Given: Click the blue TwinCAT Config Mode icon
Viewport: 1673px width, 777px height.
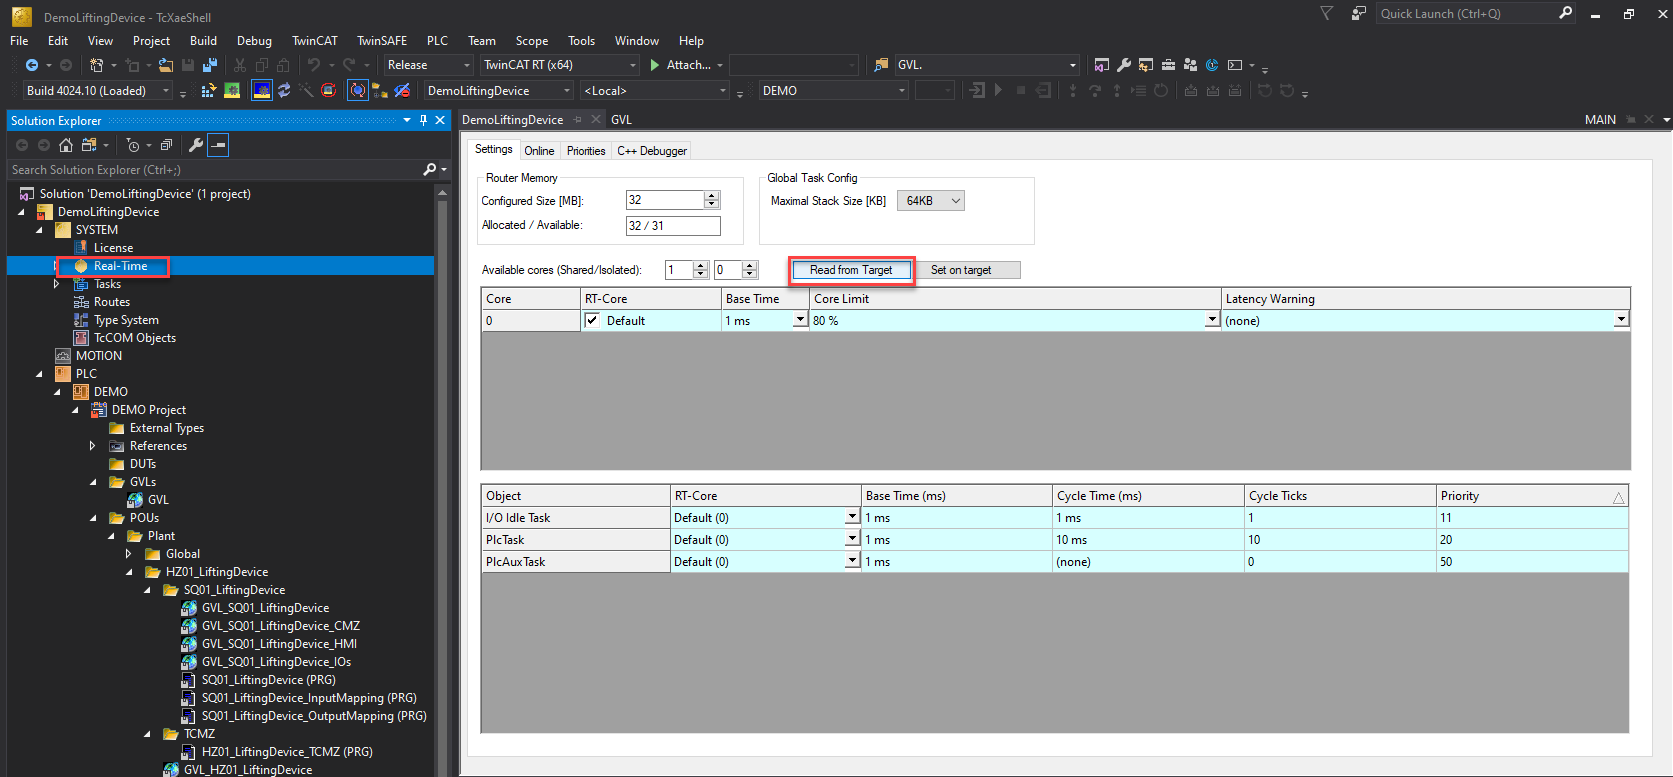Looking at the screenshot, I should pyautogui.click(x=262, y=91).
